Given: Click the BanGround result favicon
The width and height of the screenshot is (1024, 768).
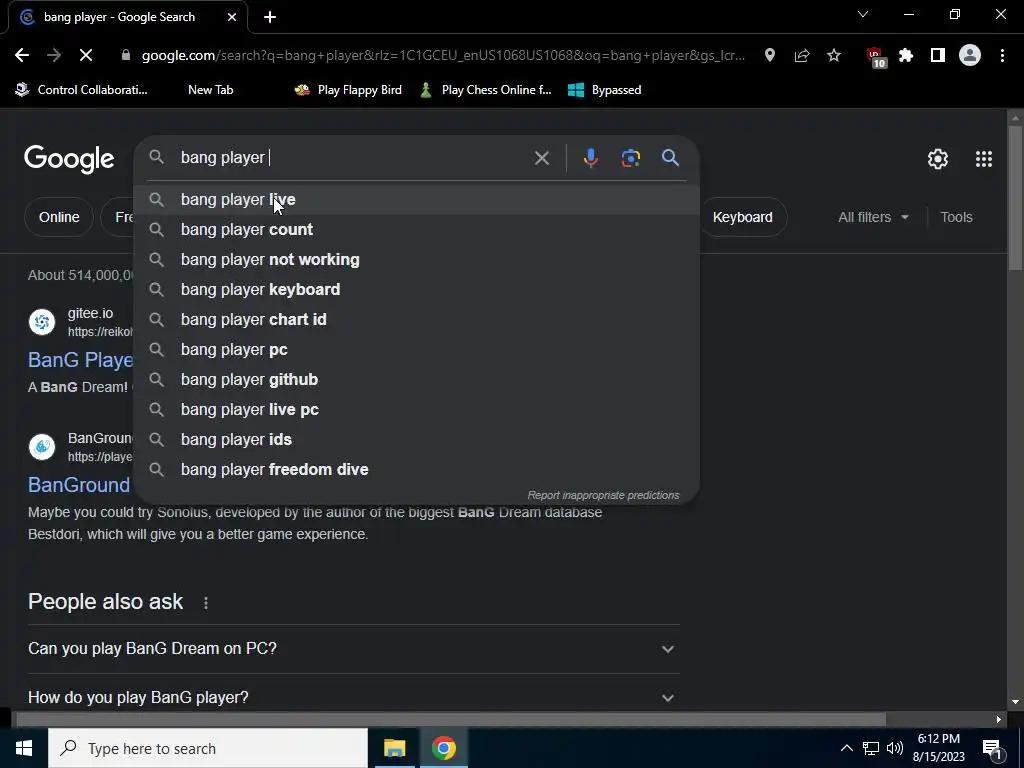Looking at the screenshot, I should click(x=42, y=447).
